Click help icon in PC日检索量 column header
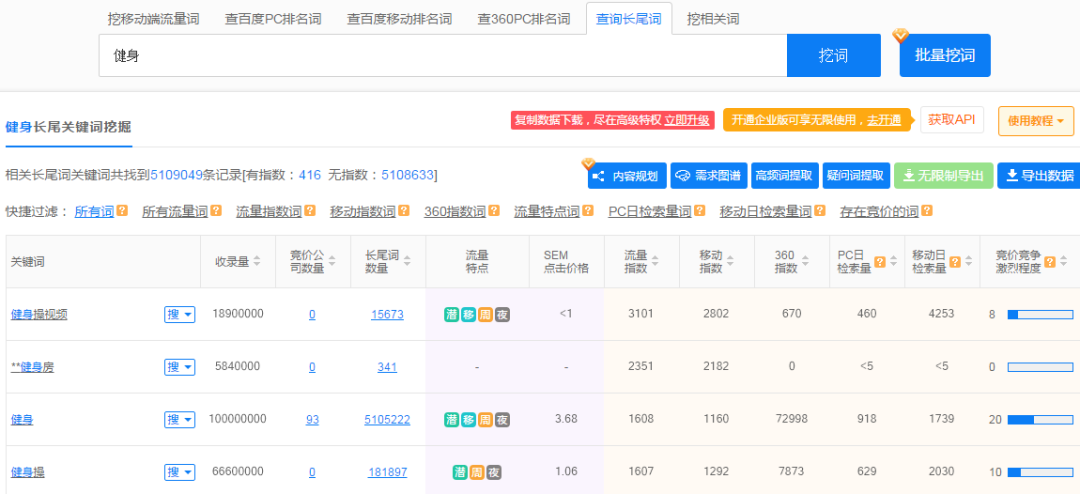Screen dimensions: 1080x494 tap(880, 261)
